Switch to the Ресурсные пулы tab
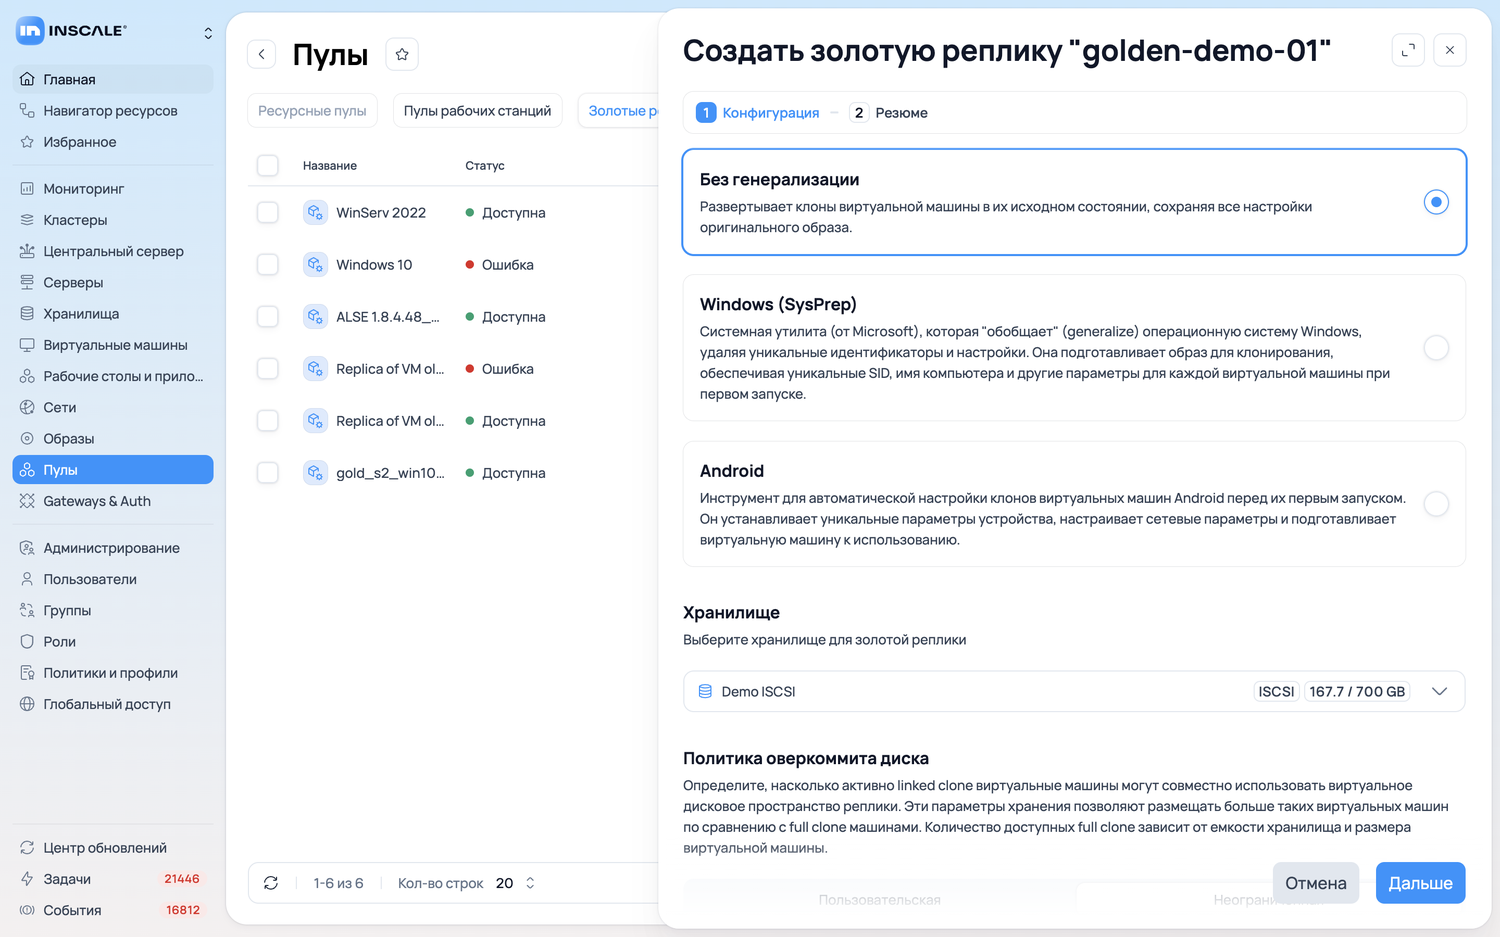 tap(312, 111)
